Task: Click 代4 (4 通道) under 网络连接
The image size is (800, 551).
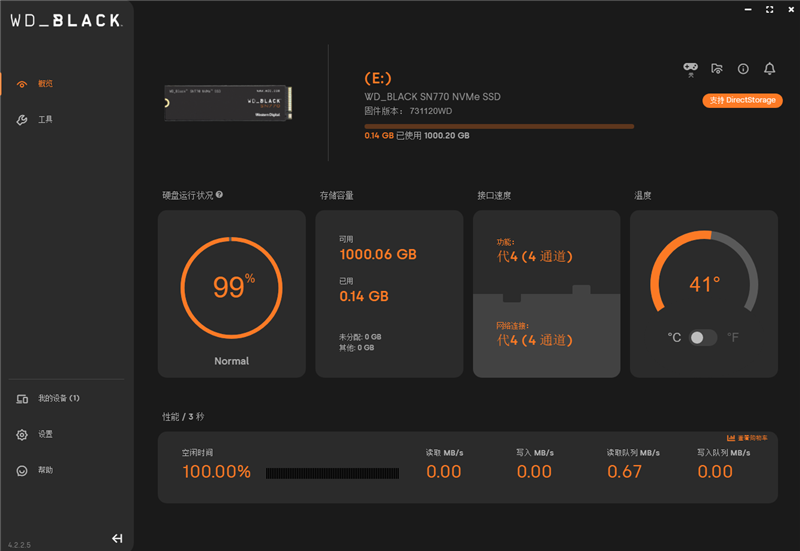Action: click(x=535, y=340)
